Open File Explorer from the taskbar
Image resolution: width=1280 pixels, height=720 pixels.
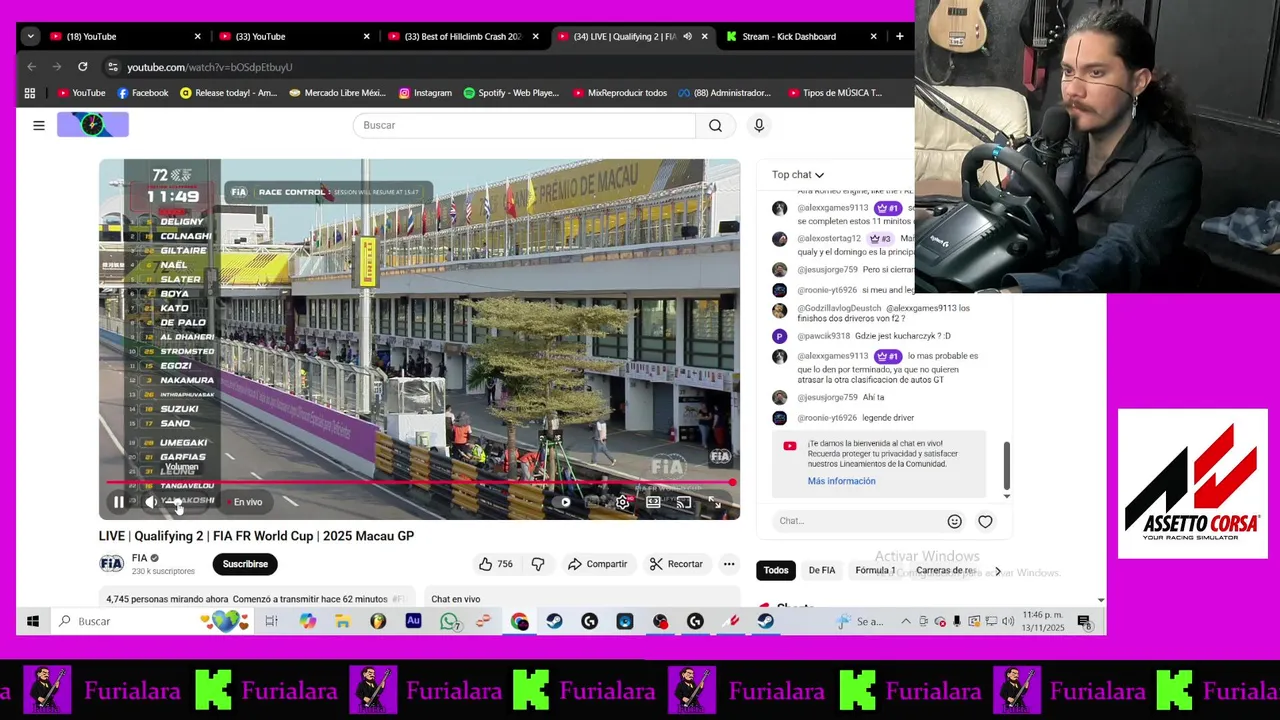342,622
